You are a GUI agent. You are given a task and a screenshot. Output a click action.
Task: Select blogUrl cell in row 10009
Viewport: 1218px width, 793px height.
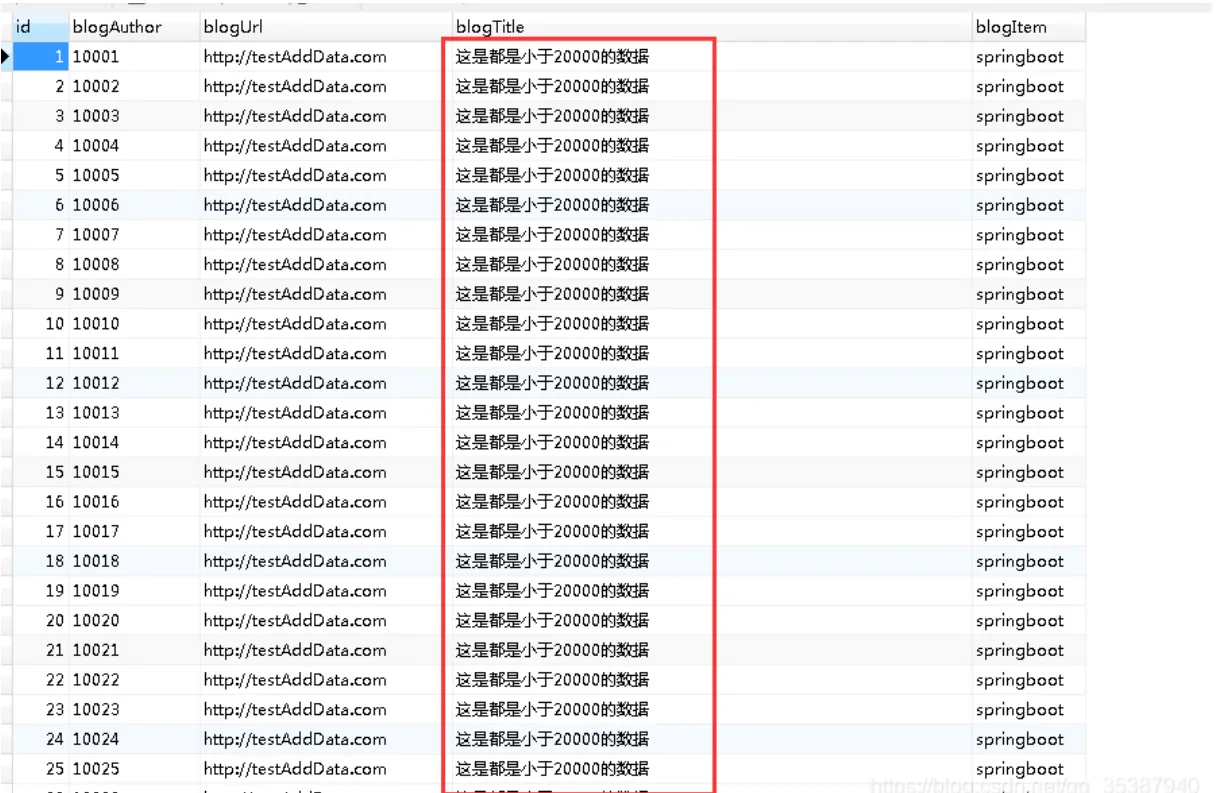(x=325, y=294)
